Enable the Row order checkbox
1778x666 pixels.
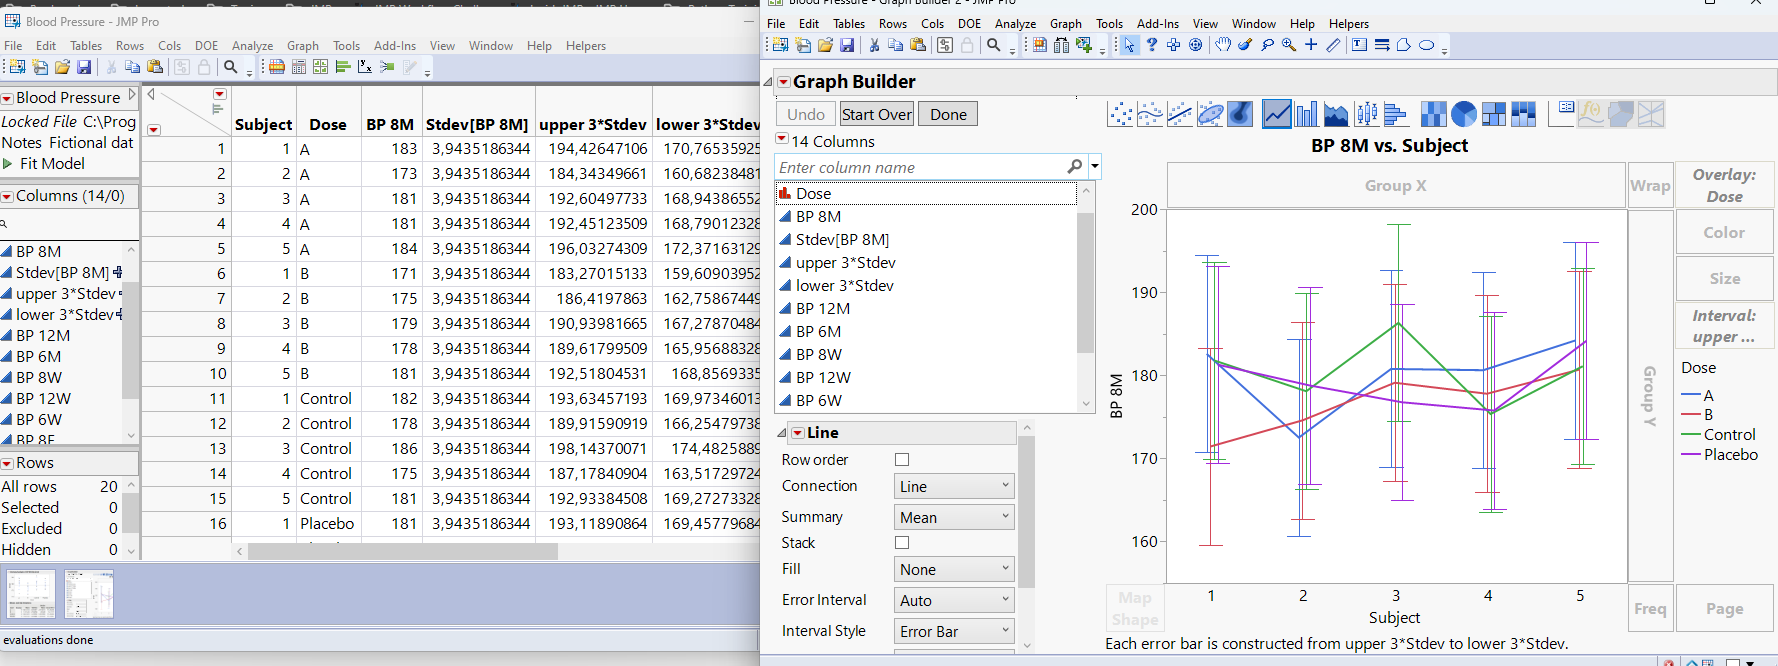click(x=902, y=460)
